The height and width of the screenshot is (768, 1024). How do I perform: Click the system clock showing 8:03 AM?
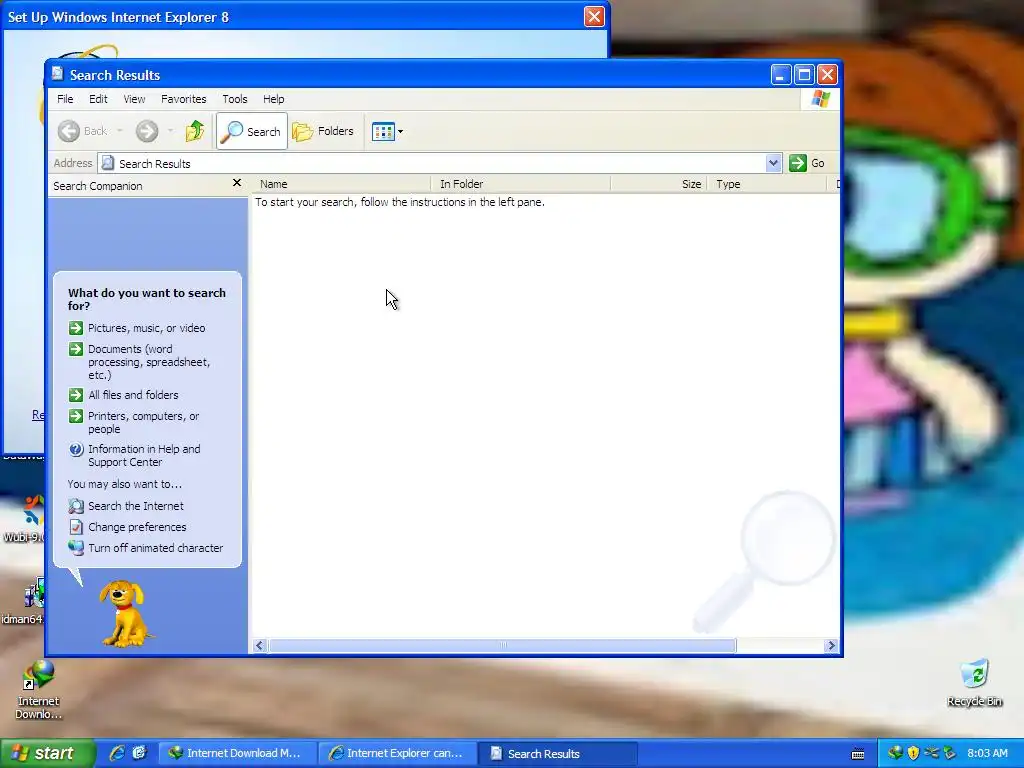[x=987, y=753]
